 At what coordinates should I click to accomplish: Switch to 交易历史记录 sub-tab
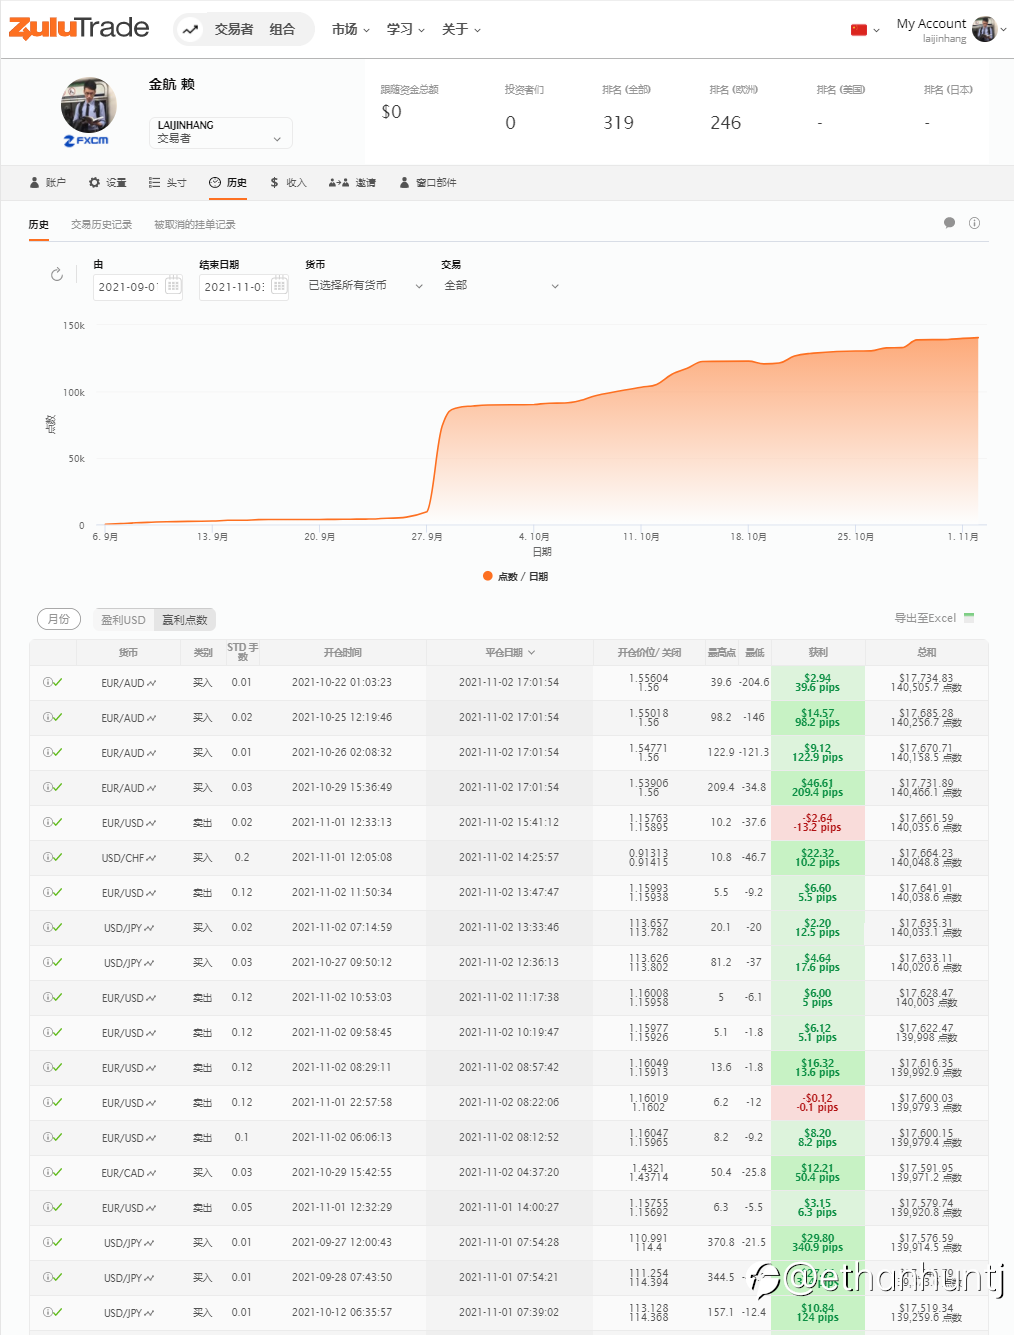(101, 224)
